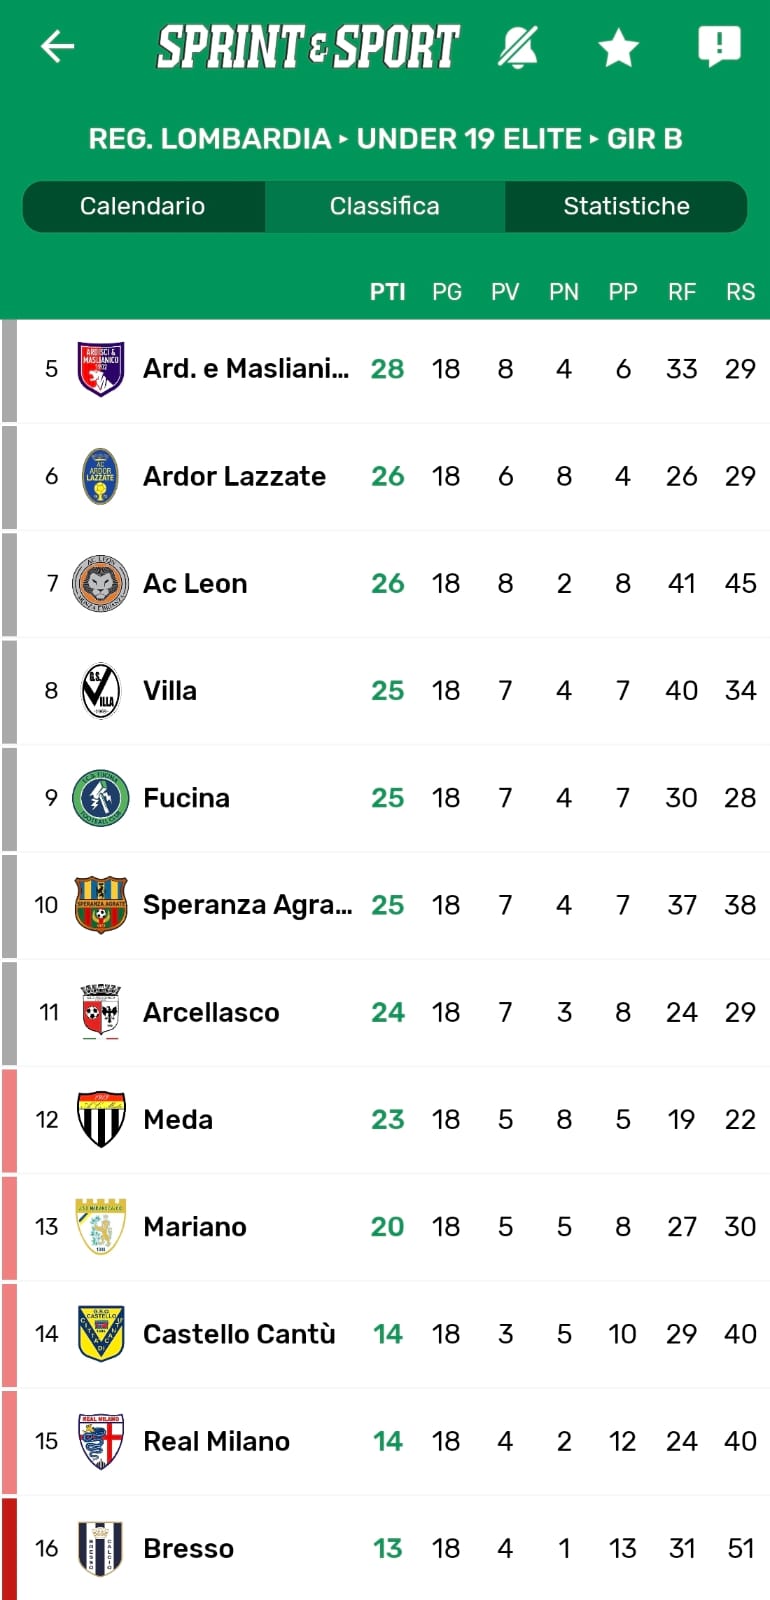Open the Statistiche tab
This screenshot has height=1600, width=770.
pyautogui.click(x=626, y=206)
